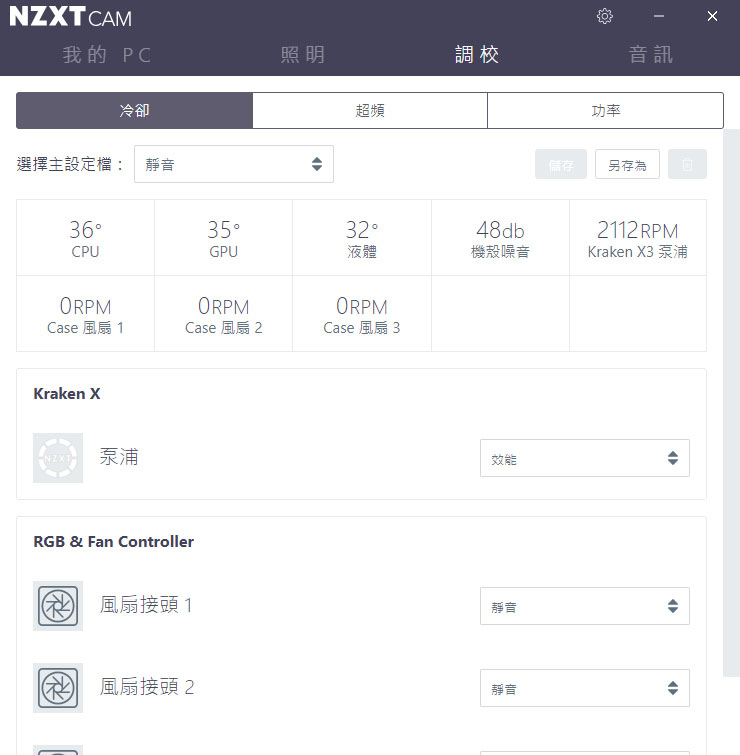Open the 功率 sub-tab
The image size is (740, 755).
(x=606, y=111)
